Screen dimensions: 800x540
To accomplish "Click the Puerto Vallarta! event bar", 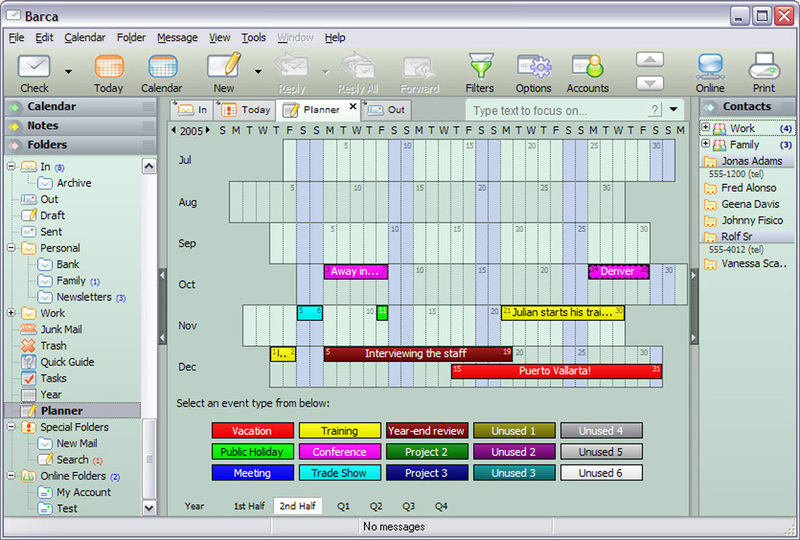I will click(x=557, y=371).
